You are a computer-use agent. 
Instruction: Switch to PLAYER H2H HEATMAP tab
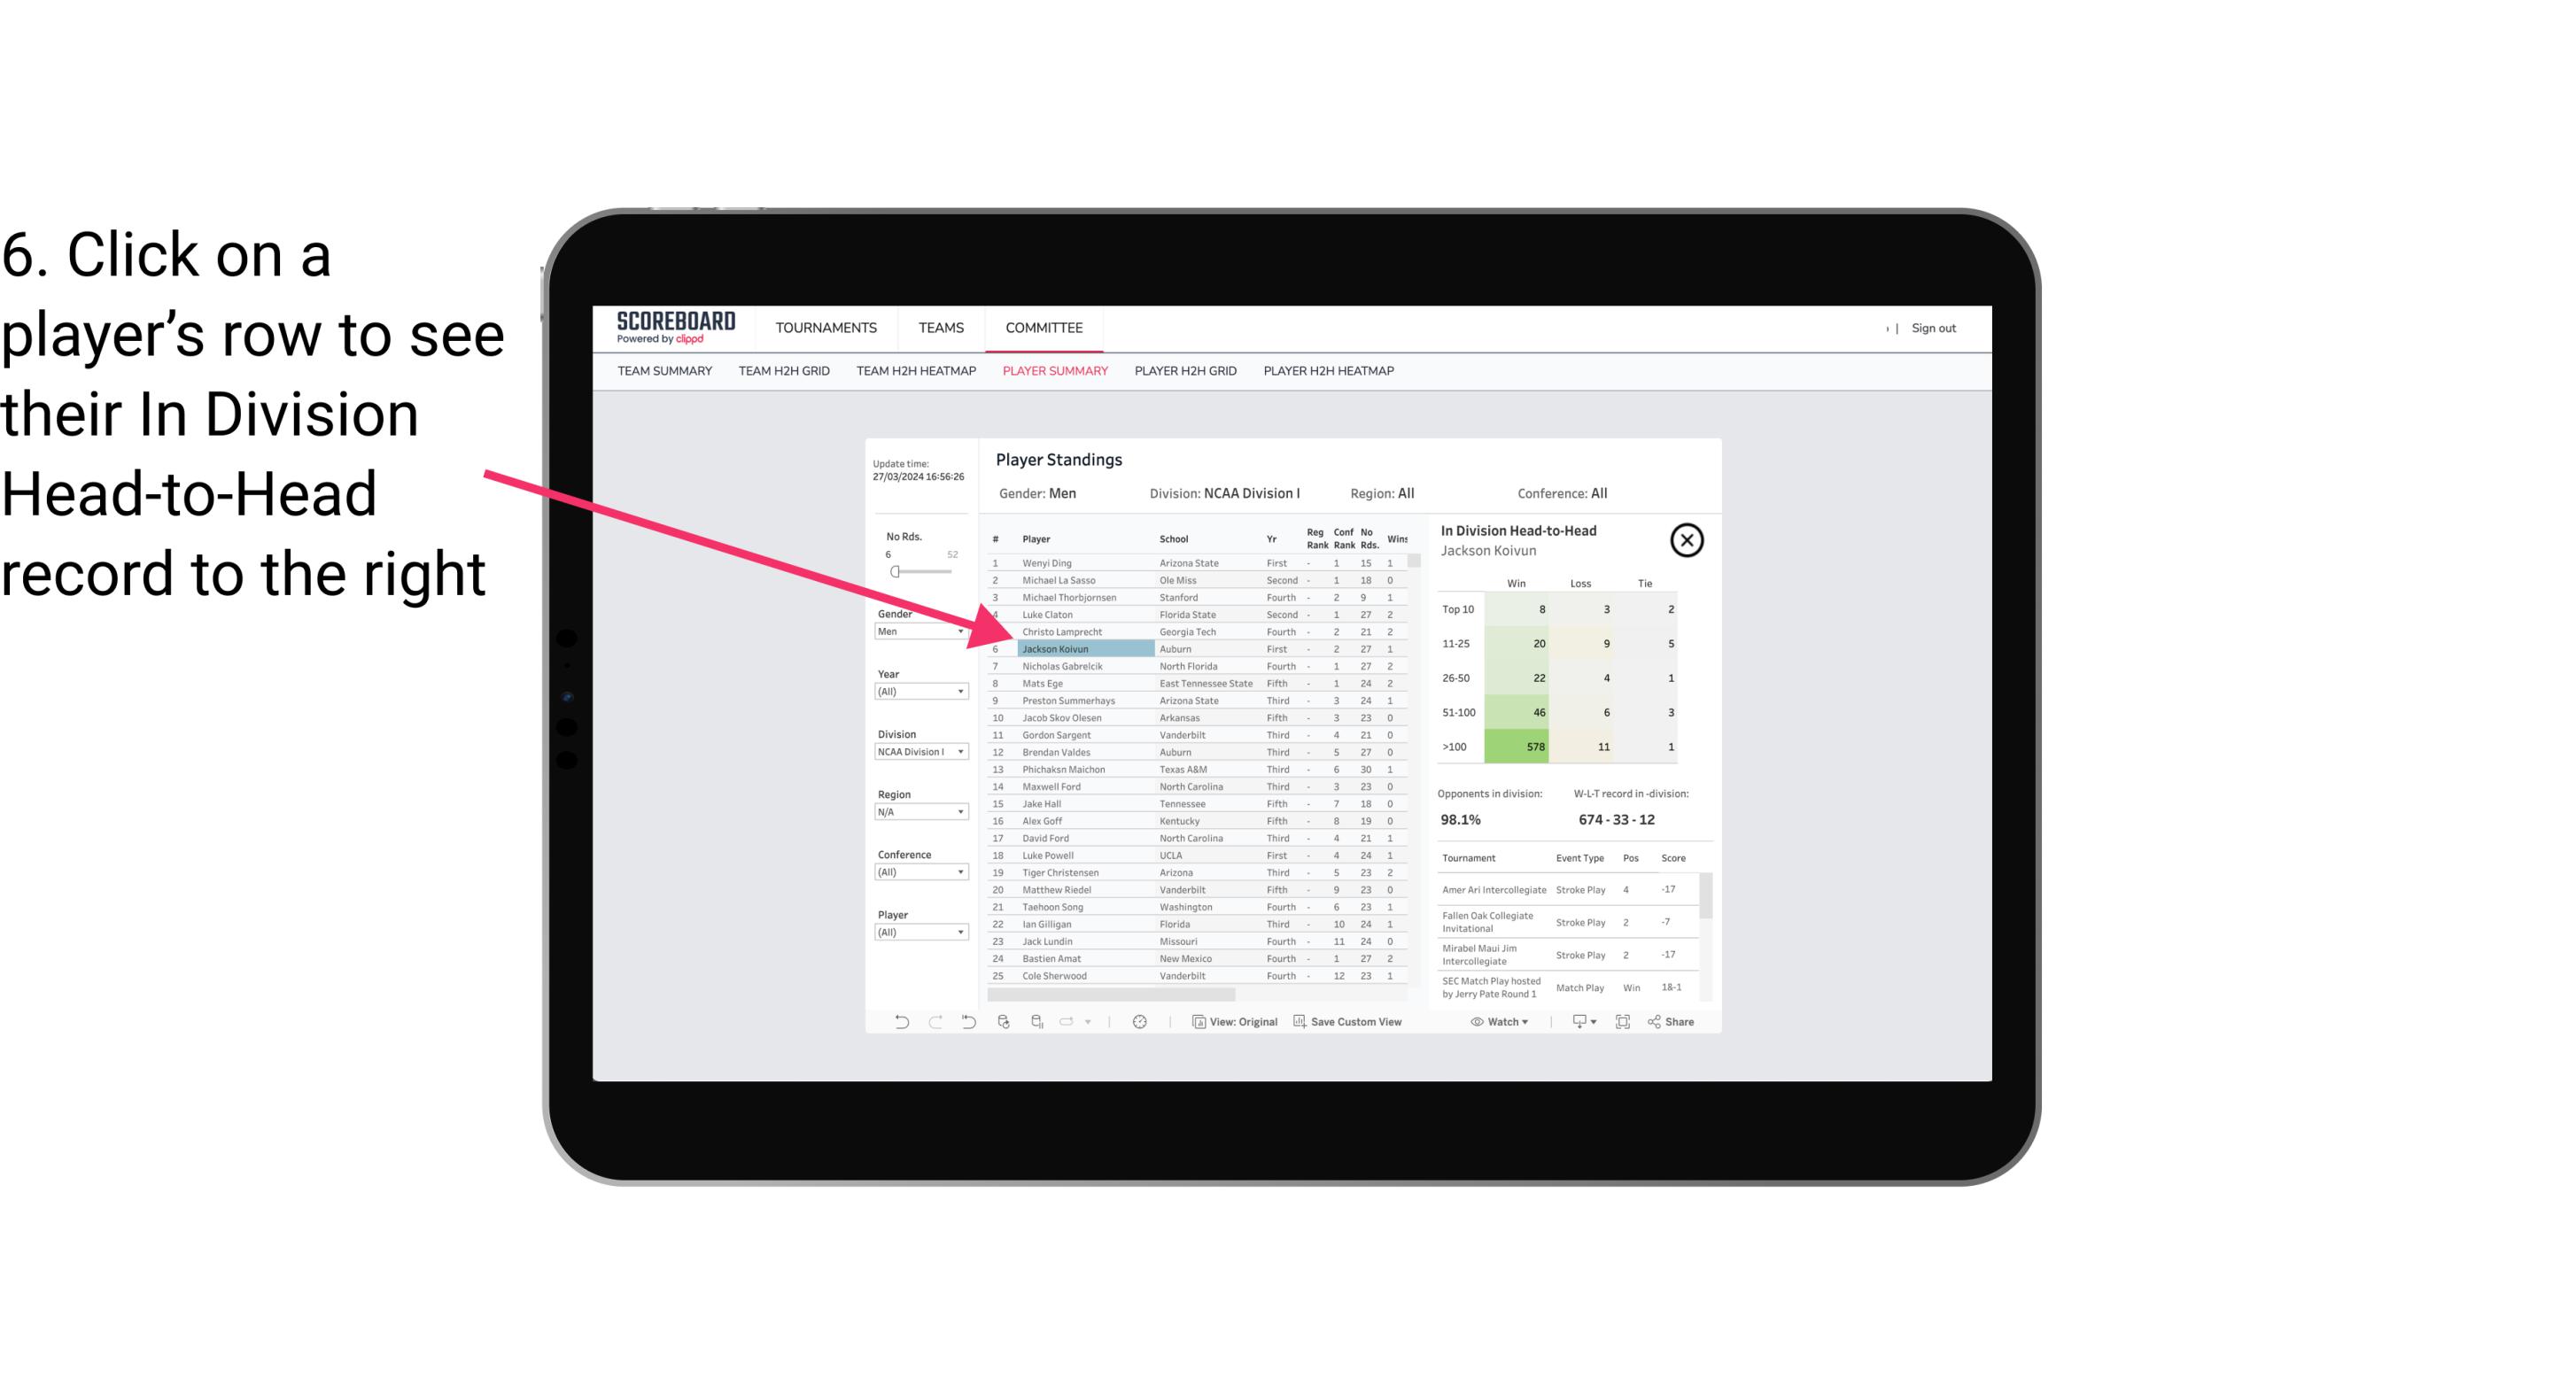click(1328, 372)
